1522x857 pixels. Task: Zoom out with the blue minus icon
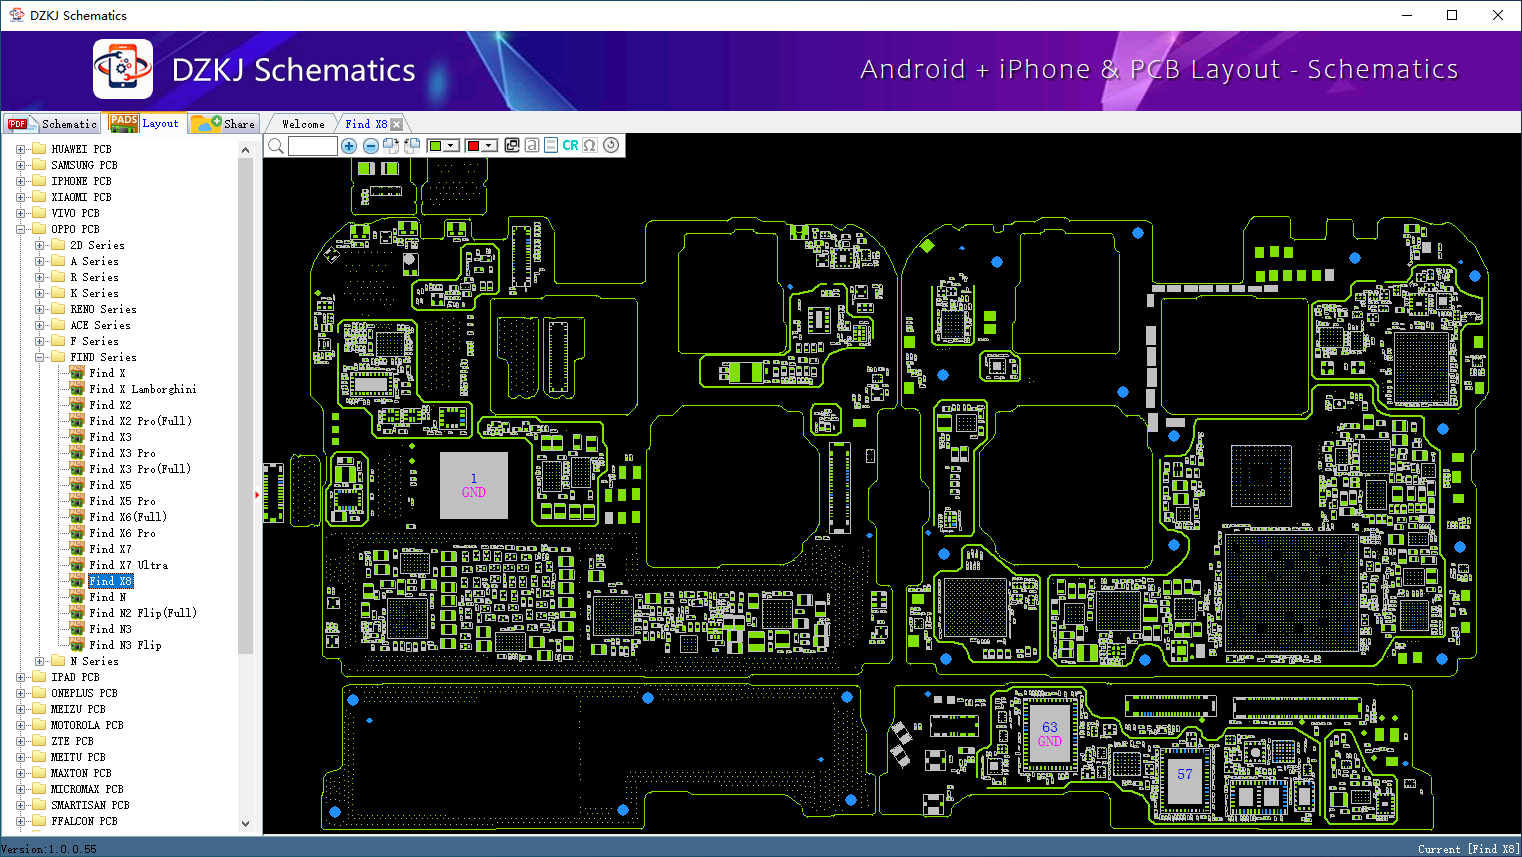[x=370, y=146]
